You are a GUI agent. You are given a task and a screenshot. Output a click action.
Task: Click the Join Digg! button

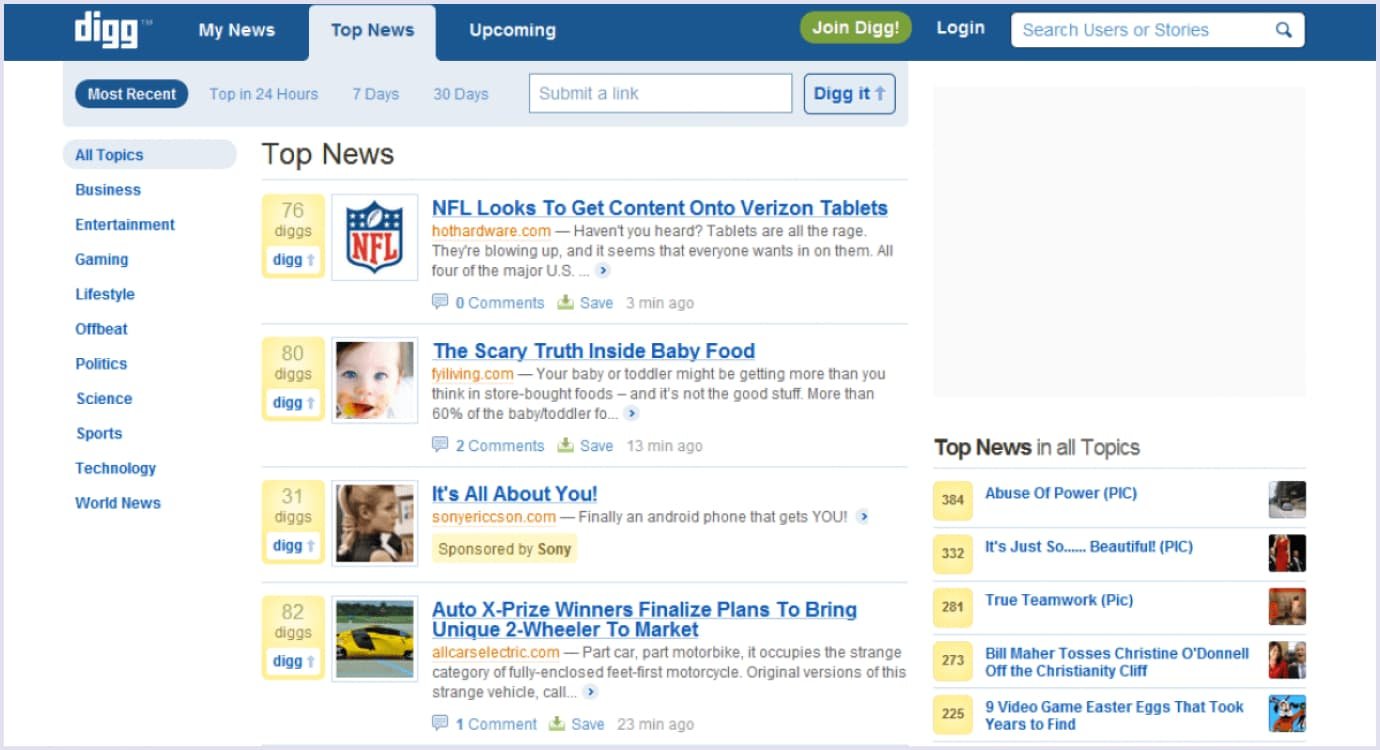point(856,28)
